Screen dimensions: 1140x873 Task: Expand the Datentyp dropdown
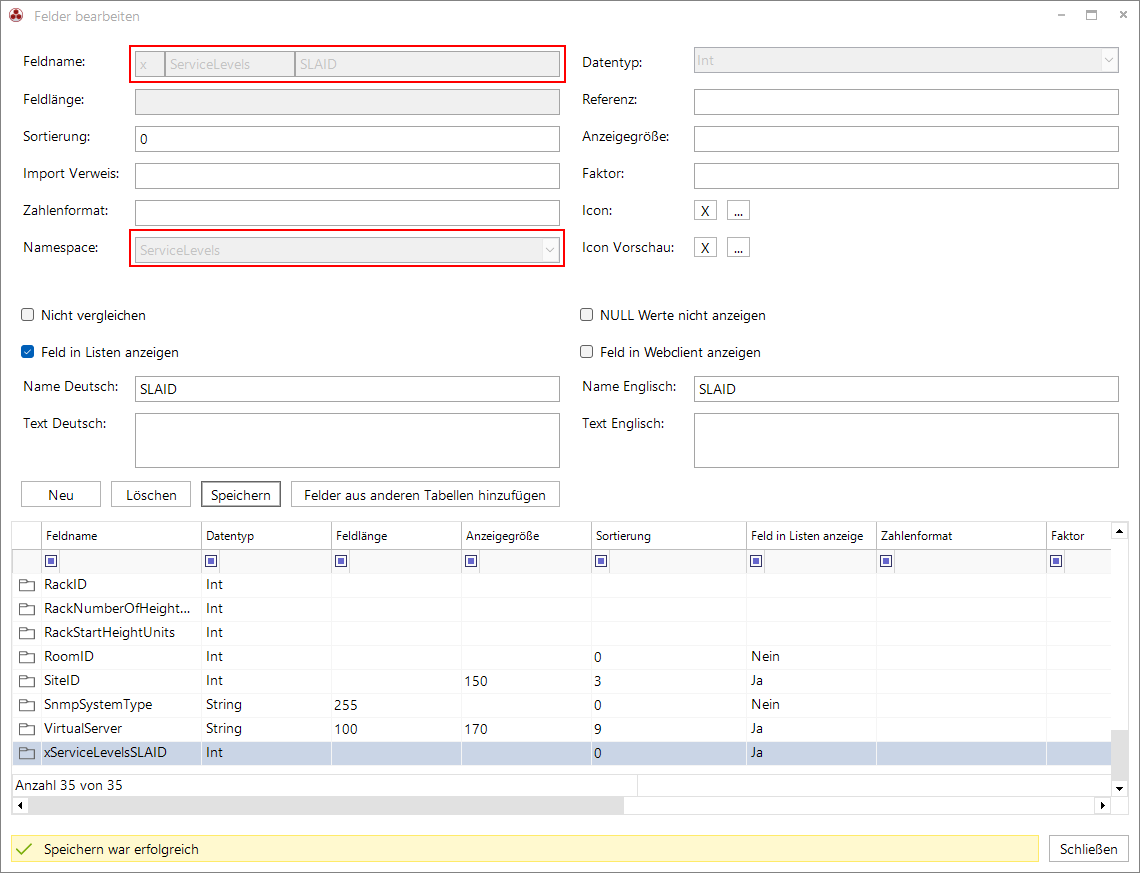(x=1109, y=60)
